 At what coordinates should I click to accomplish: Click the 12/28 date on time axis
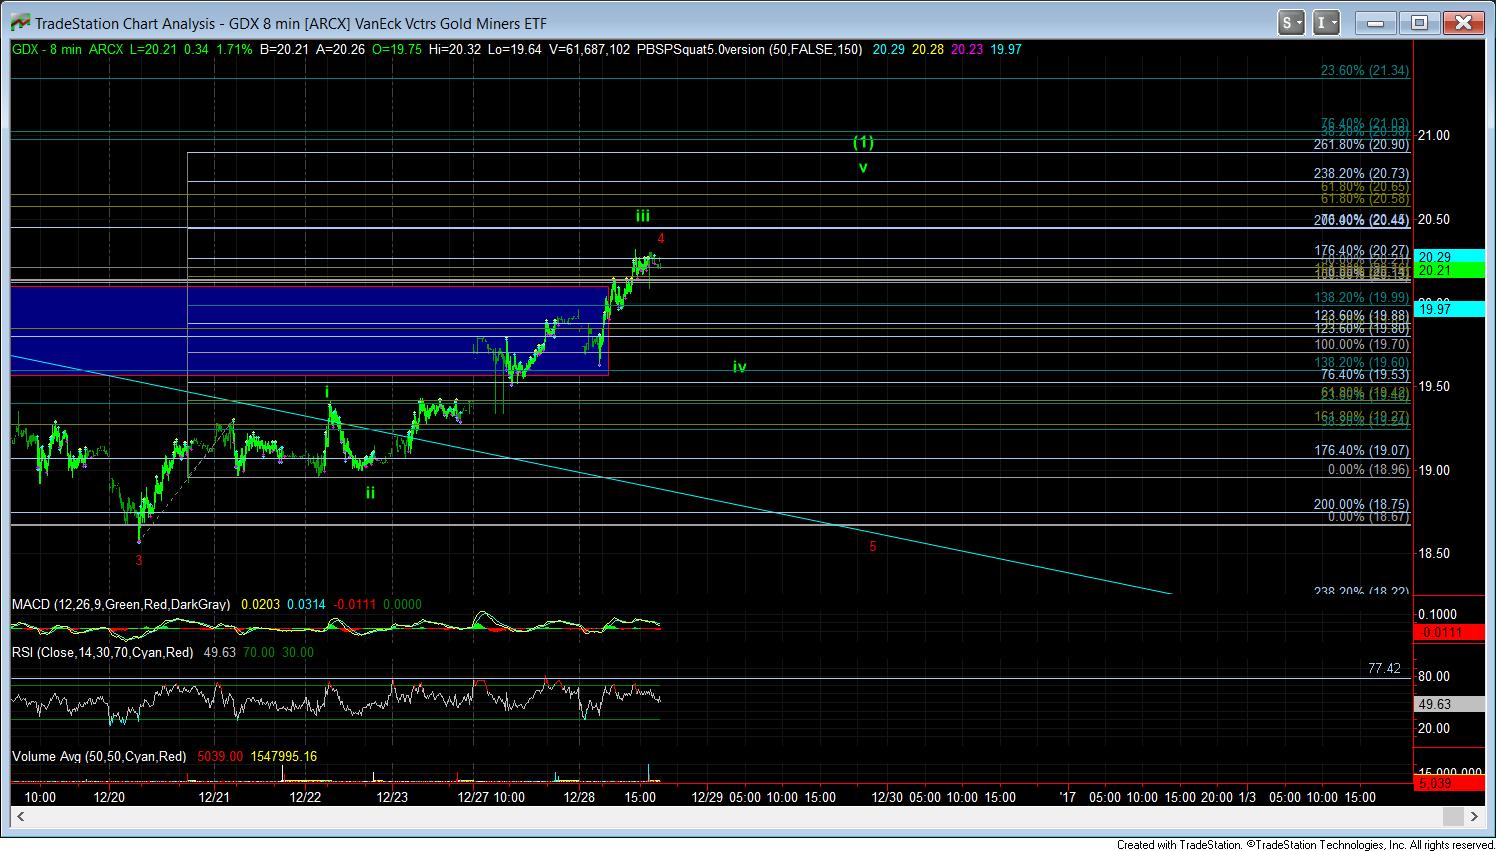click(x=580, y=797)
